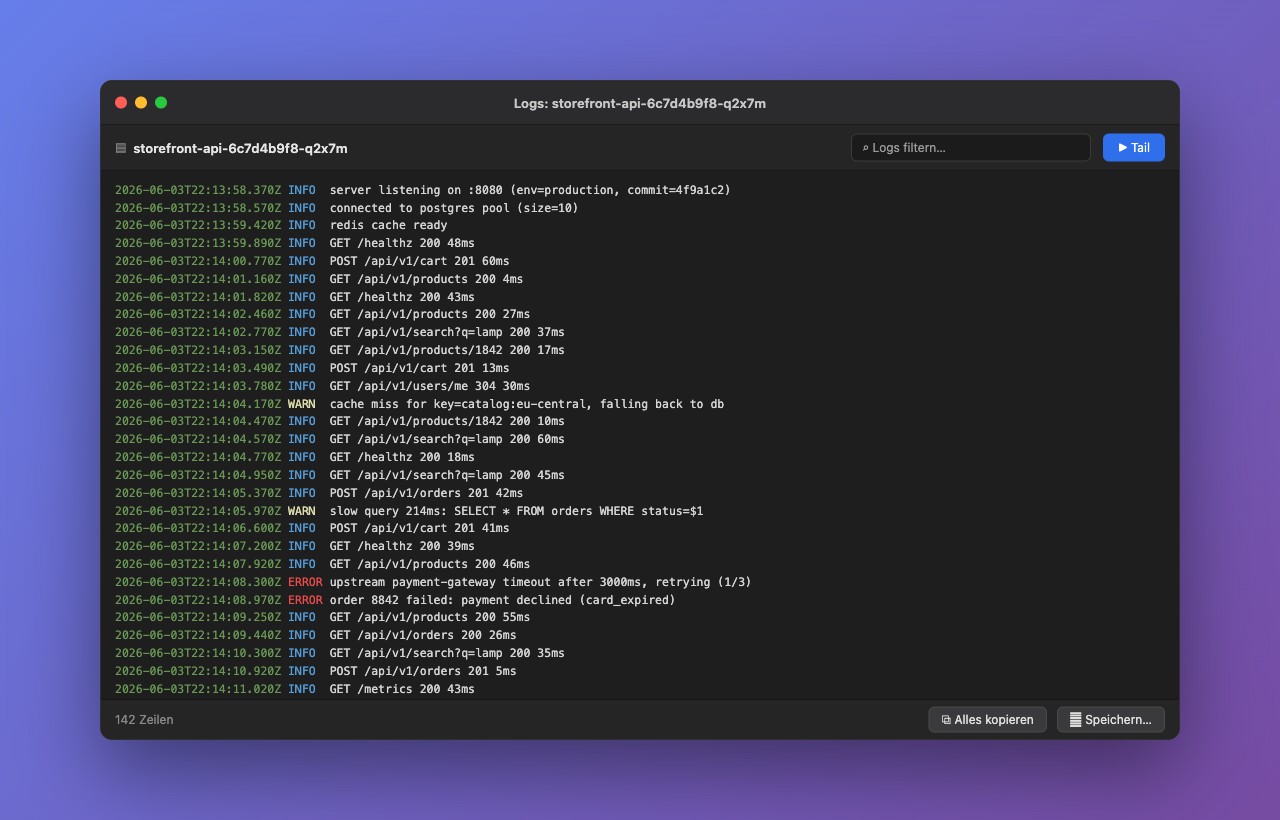This screenshot has height=820, width=1280.
Task: Select 'upstream payment-gateway timeout' error line
Action: click(640, 582)
